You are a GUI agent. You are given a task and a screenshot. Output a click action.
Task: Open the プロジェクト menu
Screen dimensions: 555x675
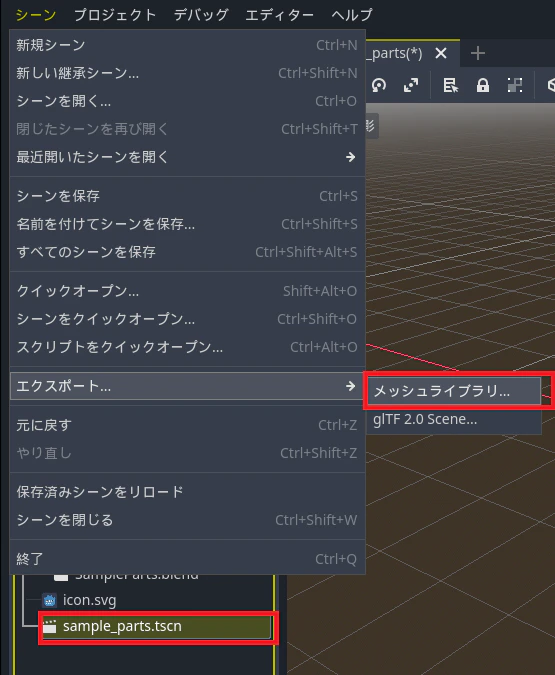[x=115, y=15]
